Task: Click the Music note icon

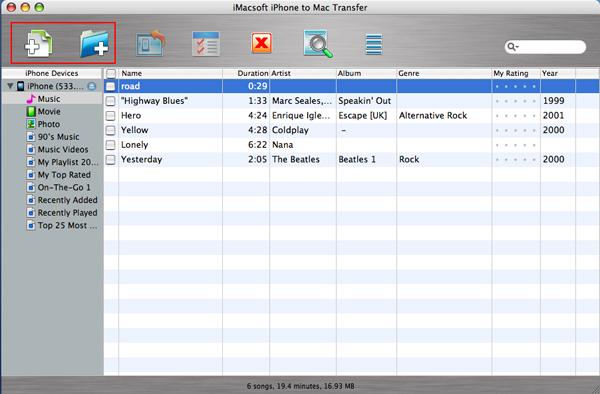Action: pyautogui.click(x=31, y=99)
